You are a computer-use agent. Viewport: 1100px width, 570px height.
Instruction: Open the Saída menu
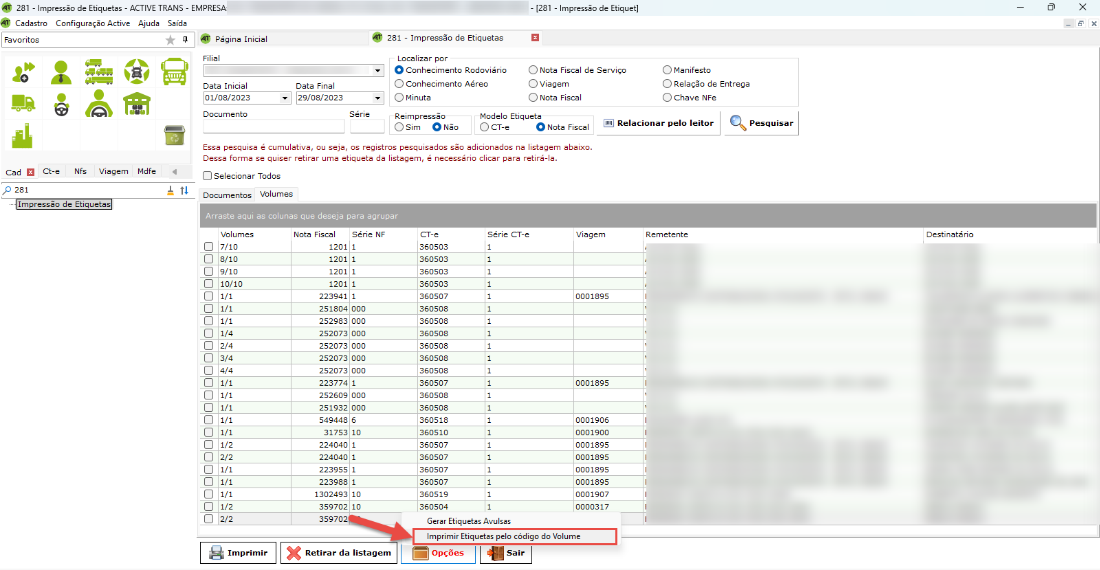[177, 23]
